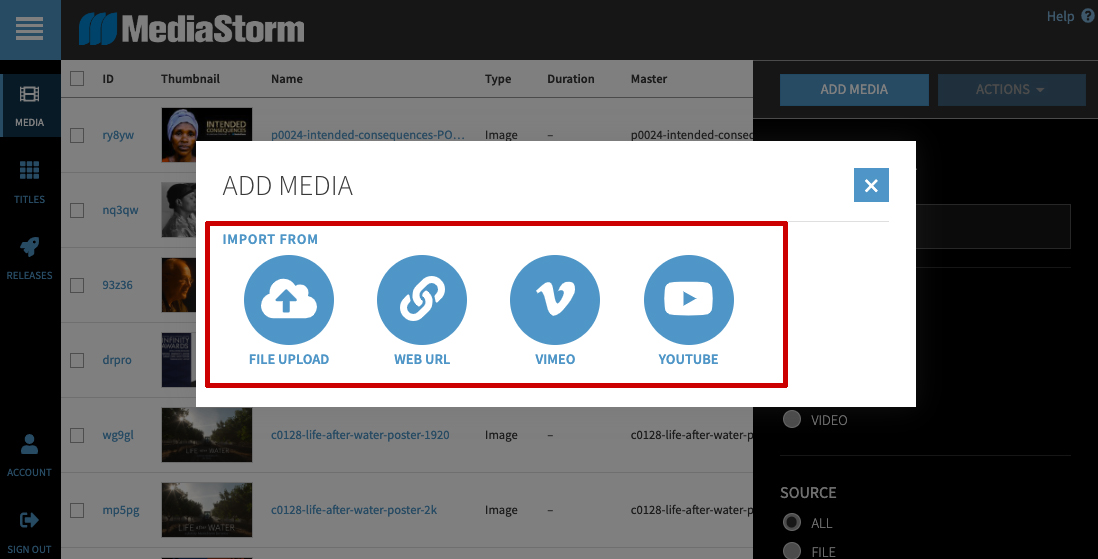The width and height of the screenshot is (1098, 559).
Task: Check the row drpro checkbox
Action: pyautogui.click(x=77, y=360)
